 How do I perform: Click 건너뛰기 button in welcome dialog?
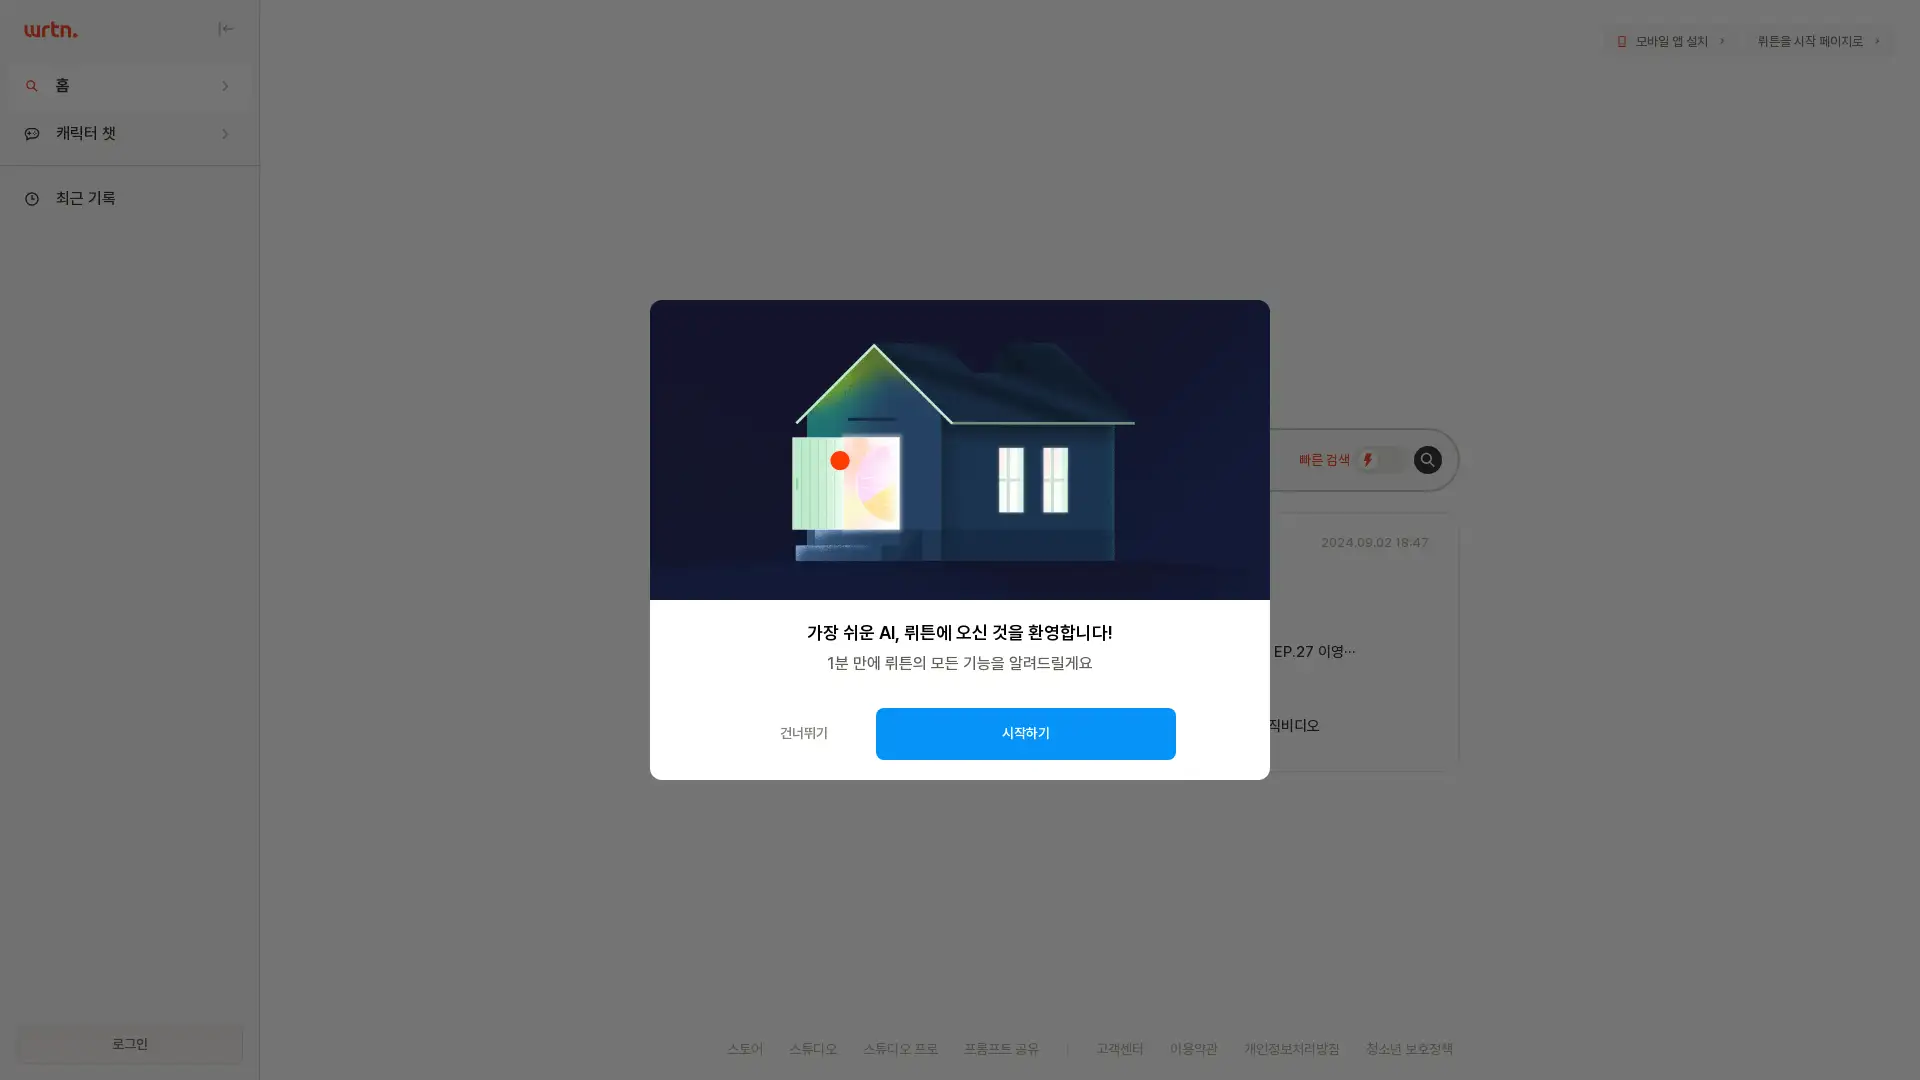tap(803, 733)
